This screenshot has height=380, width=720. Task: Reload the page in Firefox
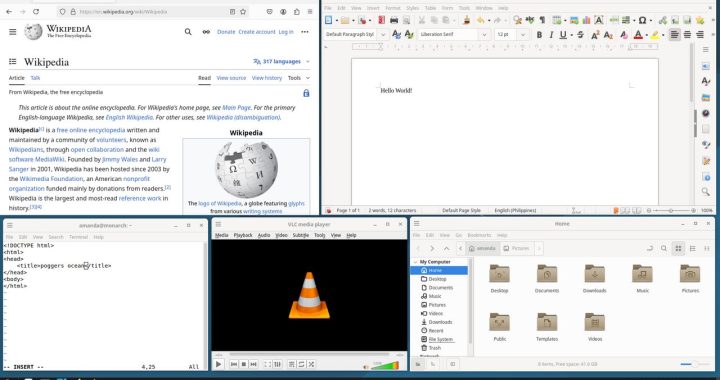36,11
